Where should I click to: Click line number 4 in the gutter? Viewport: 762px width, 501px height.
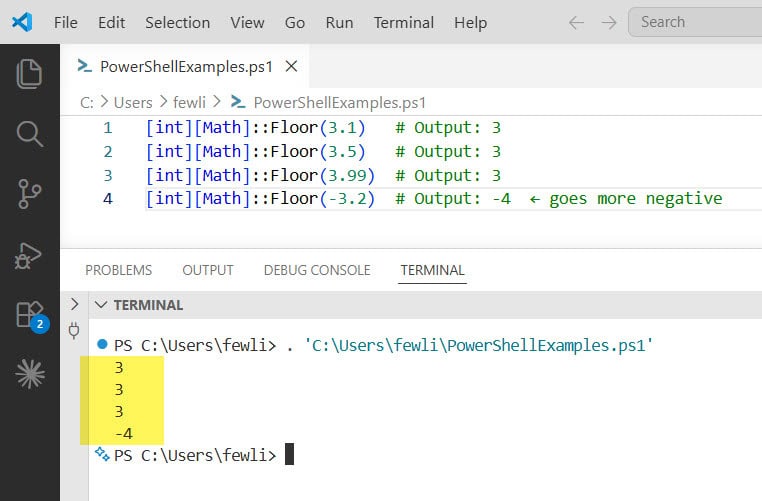click(108, 199)
